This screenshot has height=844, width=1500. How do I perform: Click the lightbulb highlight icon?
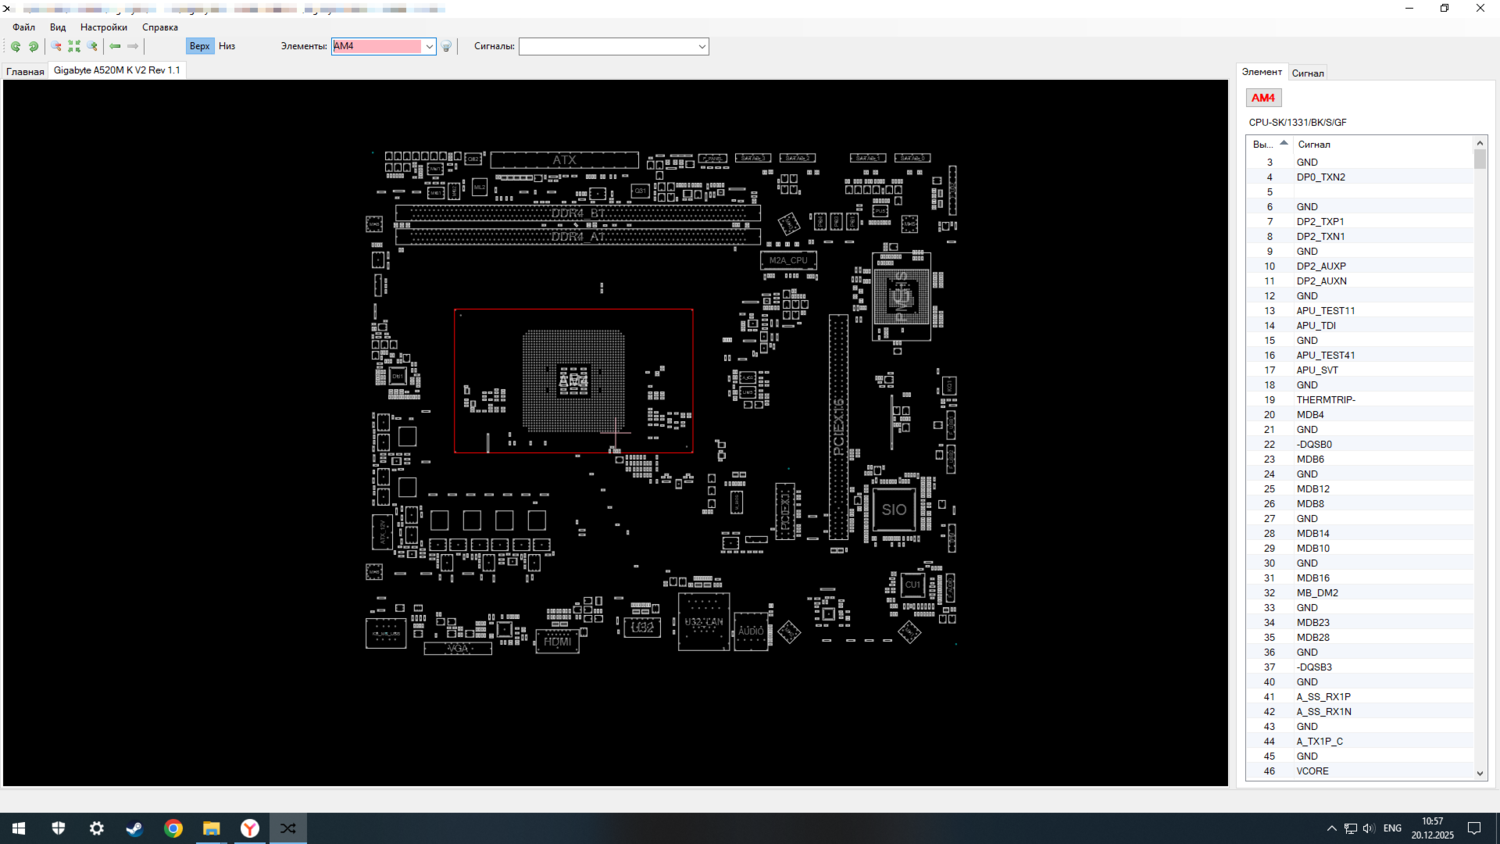(447, 46)
